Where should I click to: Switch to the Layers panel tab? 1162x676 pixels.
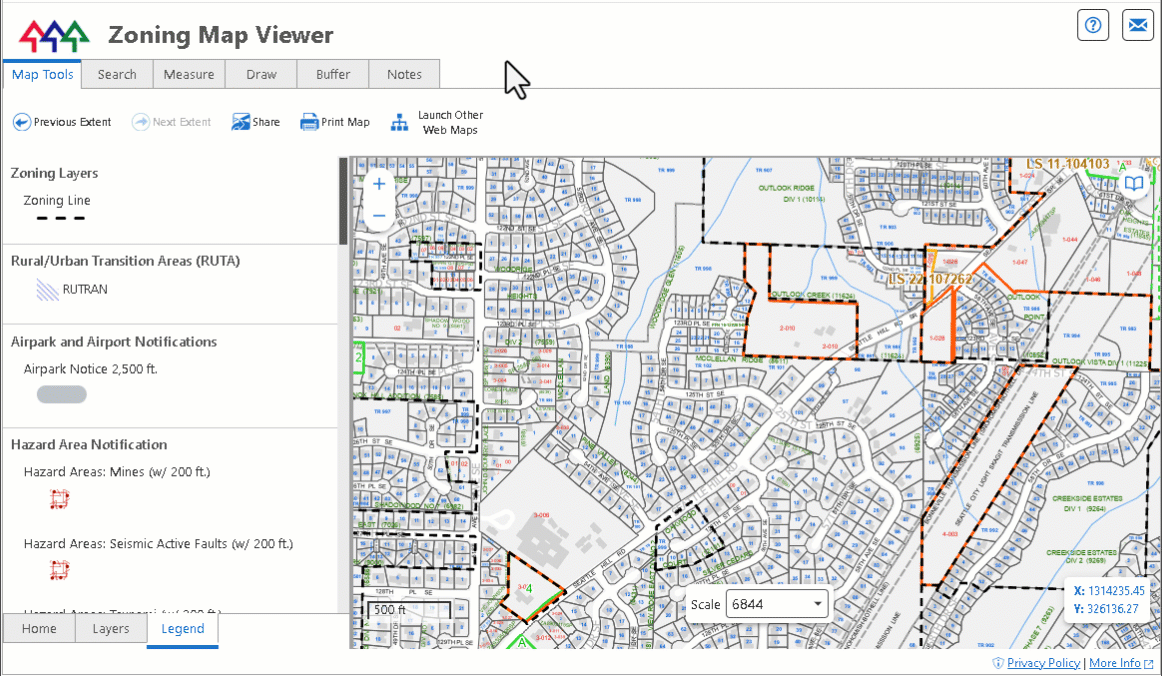coord(111,629)
